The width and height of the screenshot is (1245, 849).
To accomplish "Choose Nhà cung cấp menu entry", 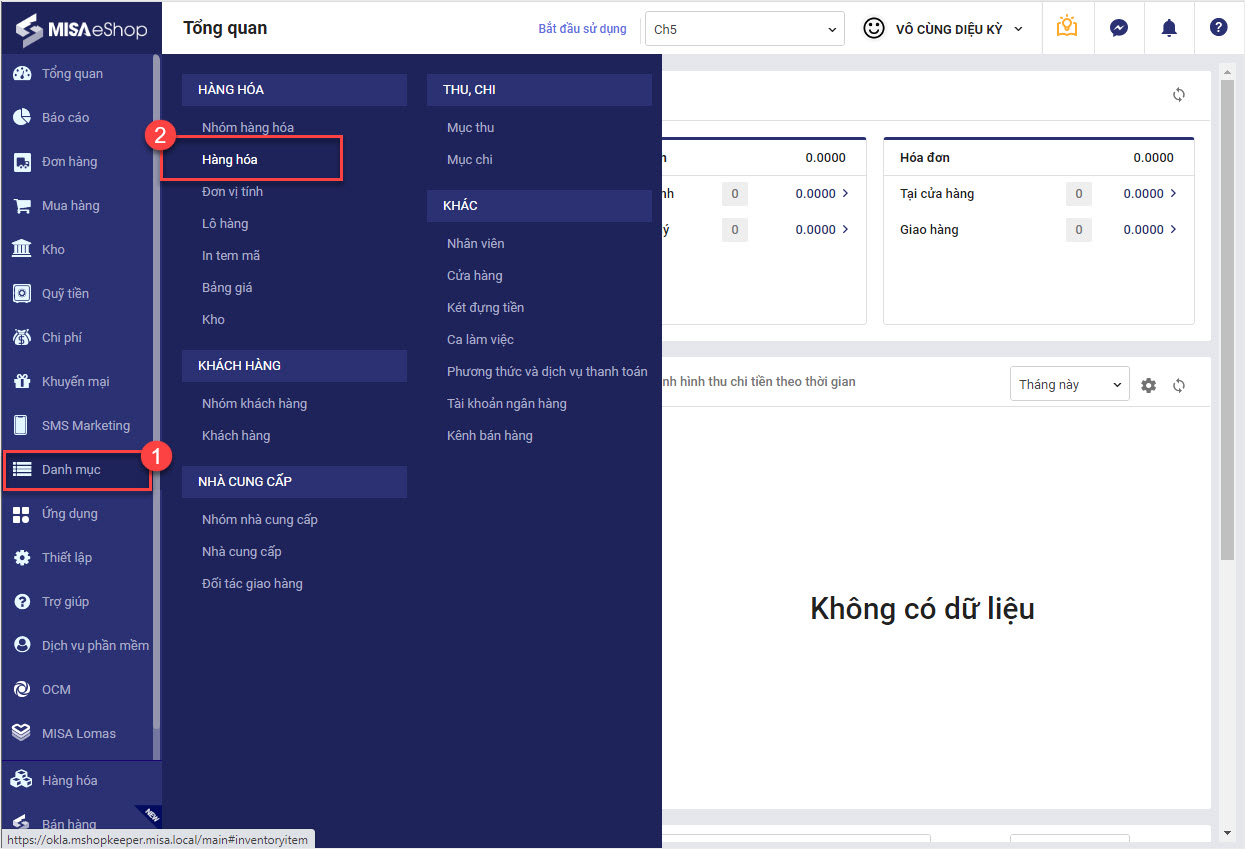I will [x=242, y=552].
